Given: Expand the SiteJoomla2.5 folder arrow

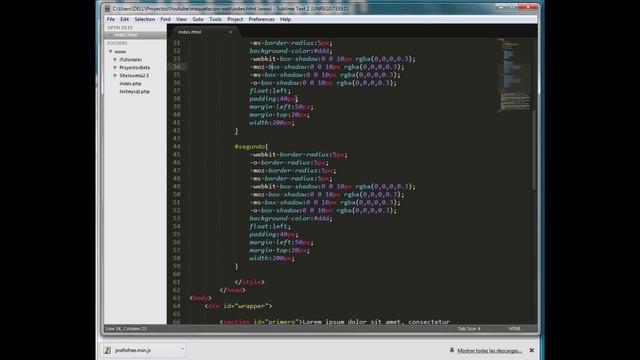Looking at the screenshot, I should (115, 76).
